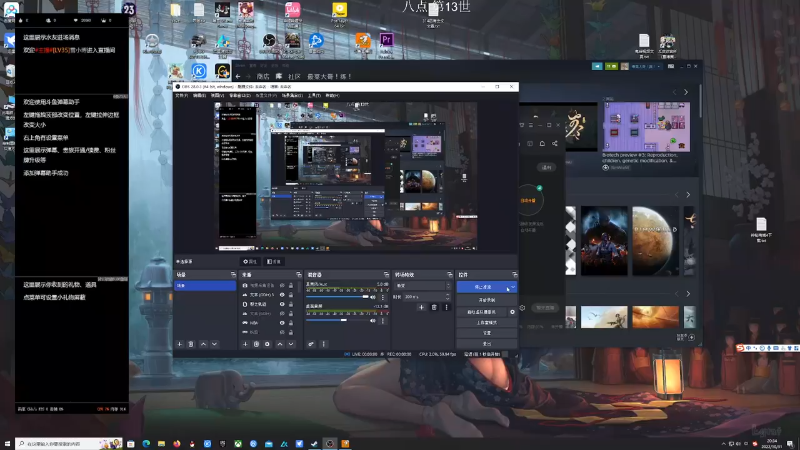Open Steam from the taskbar
This screenshot has width=800, height=450.
pyautogui.click(x=314, y=444)
